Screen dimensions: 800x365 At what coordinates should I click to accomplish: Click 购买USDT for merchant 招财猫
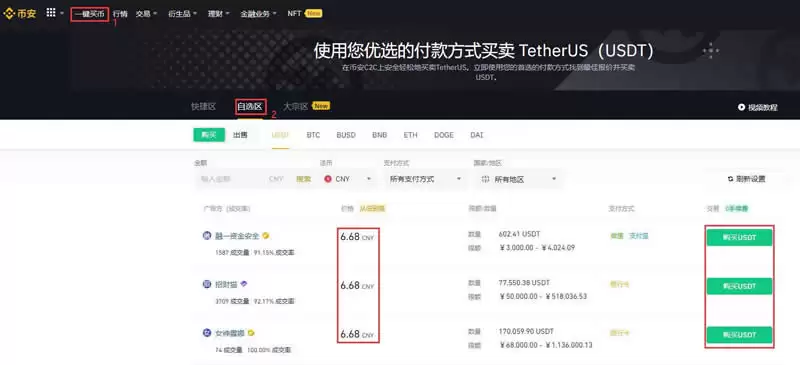click(739, 286)
